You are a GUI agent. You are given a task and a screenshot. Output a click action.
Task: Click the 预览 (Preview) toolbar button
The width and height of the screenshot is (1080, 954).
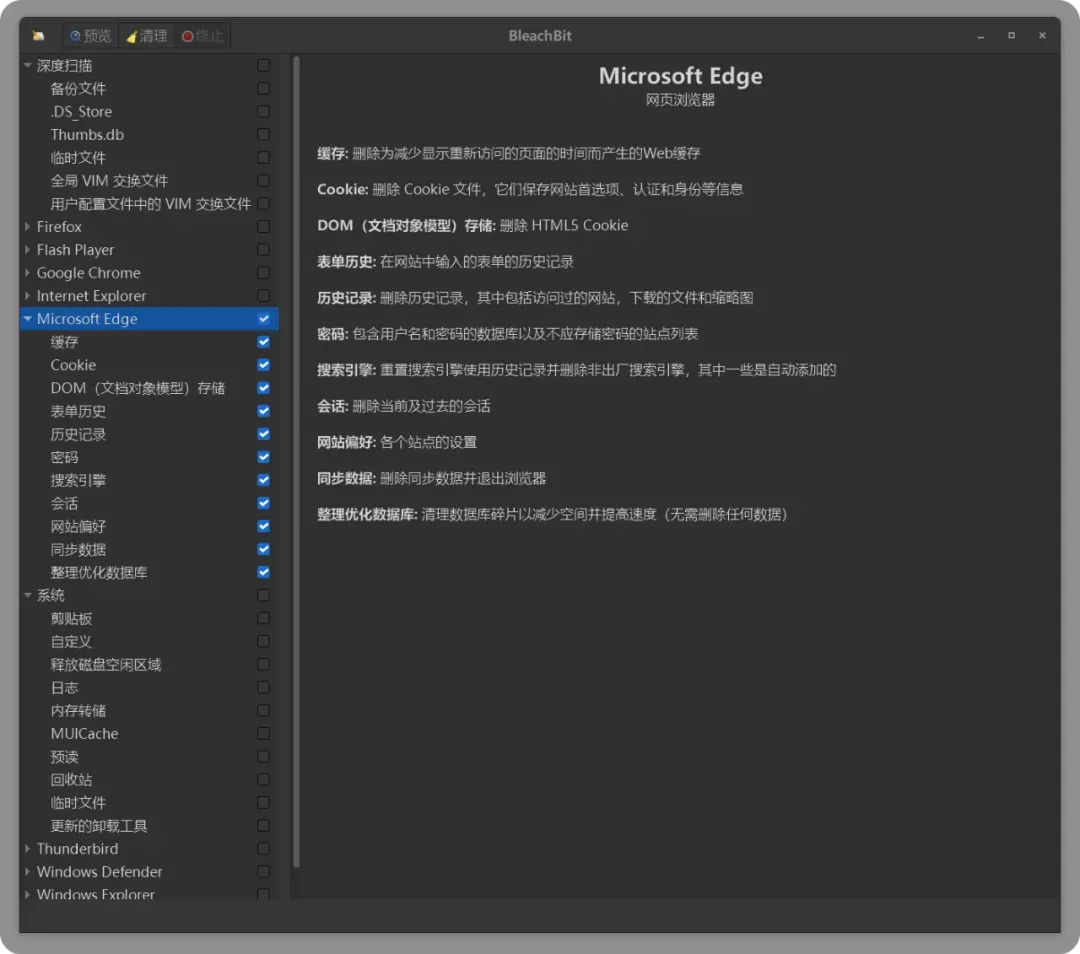90,36
